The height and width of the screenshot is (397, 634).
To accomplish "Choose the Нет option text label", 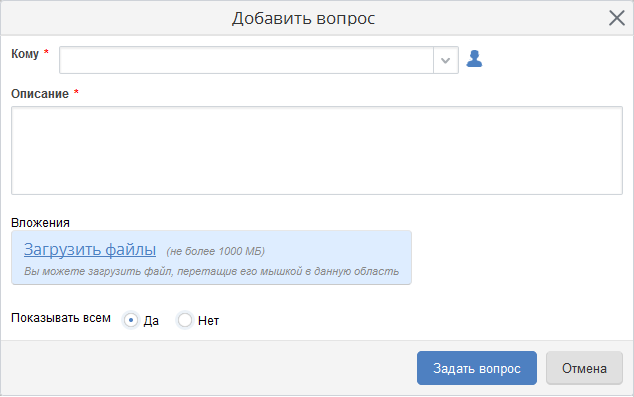I will click(208, 321).
